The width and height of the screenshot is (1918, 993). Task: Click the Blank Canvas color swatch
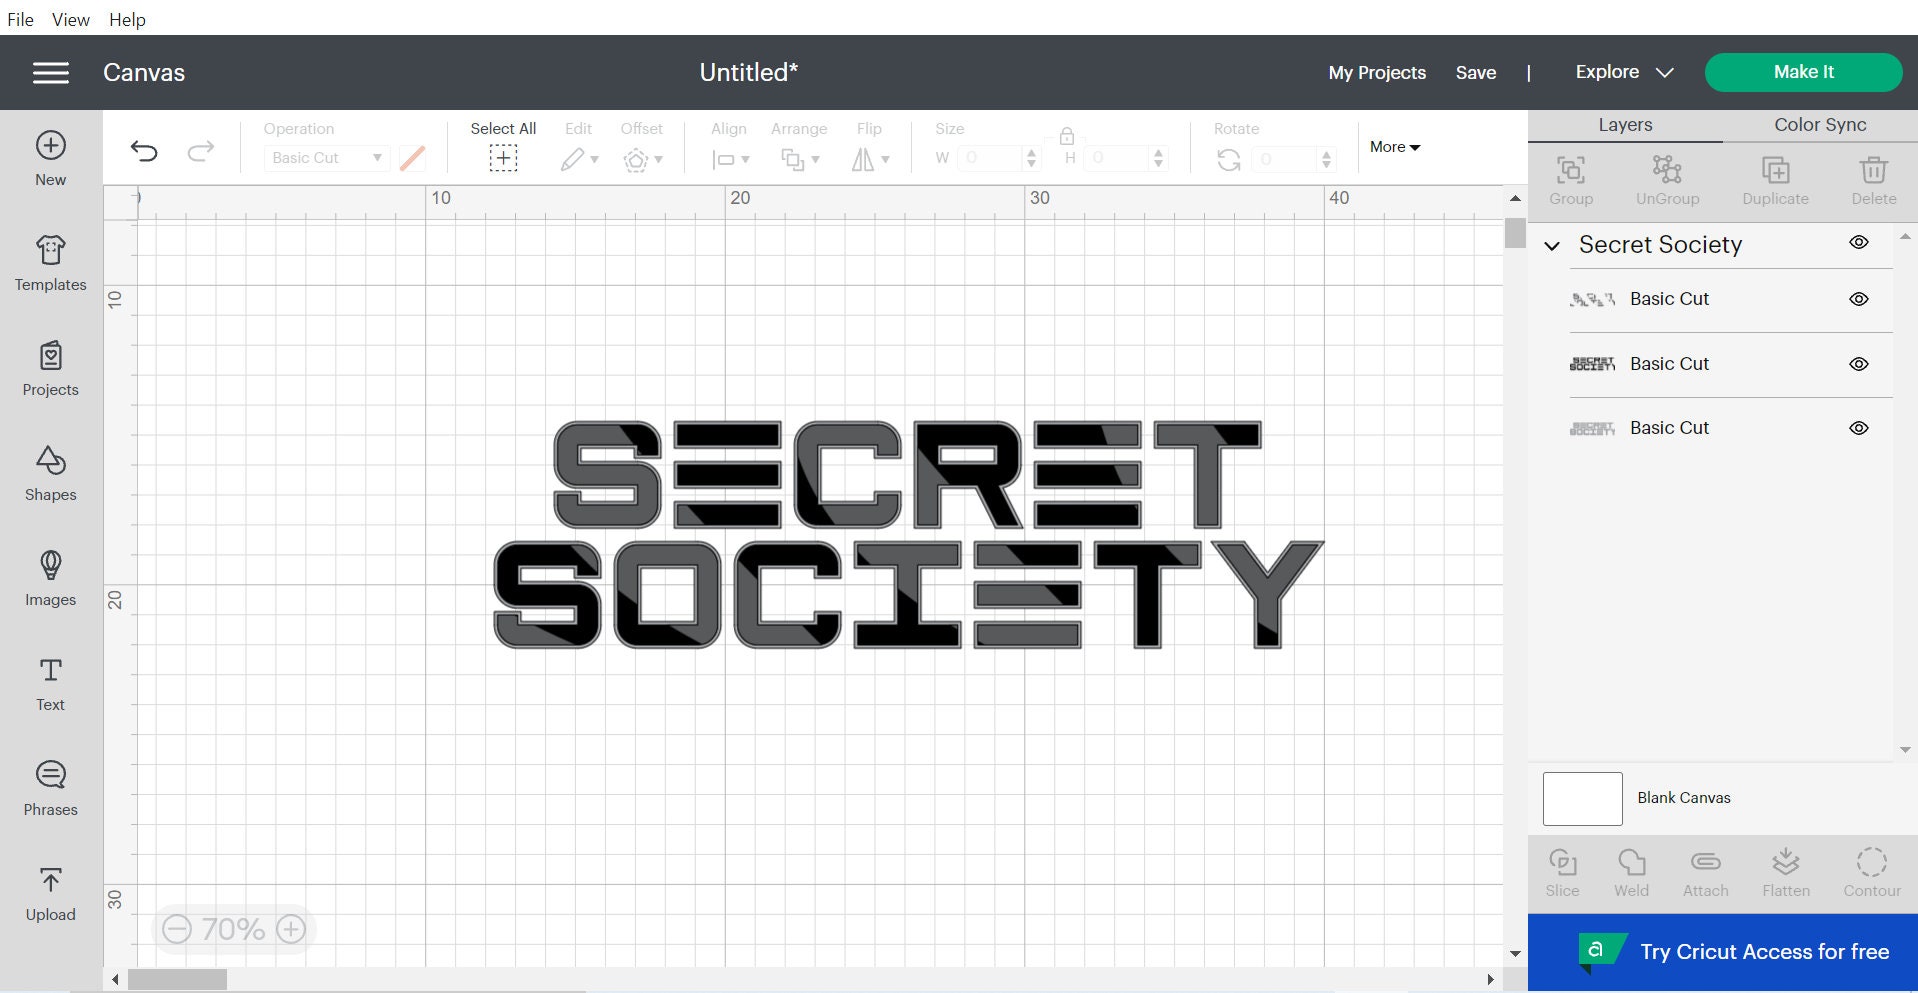click(1583, 798)
